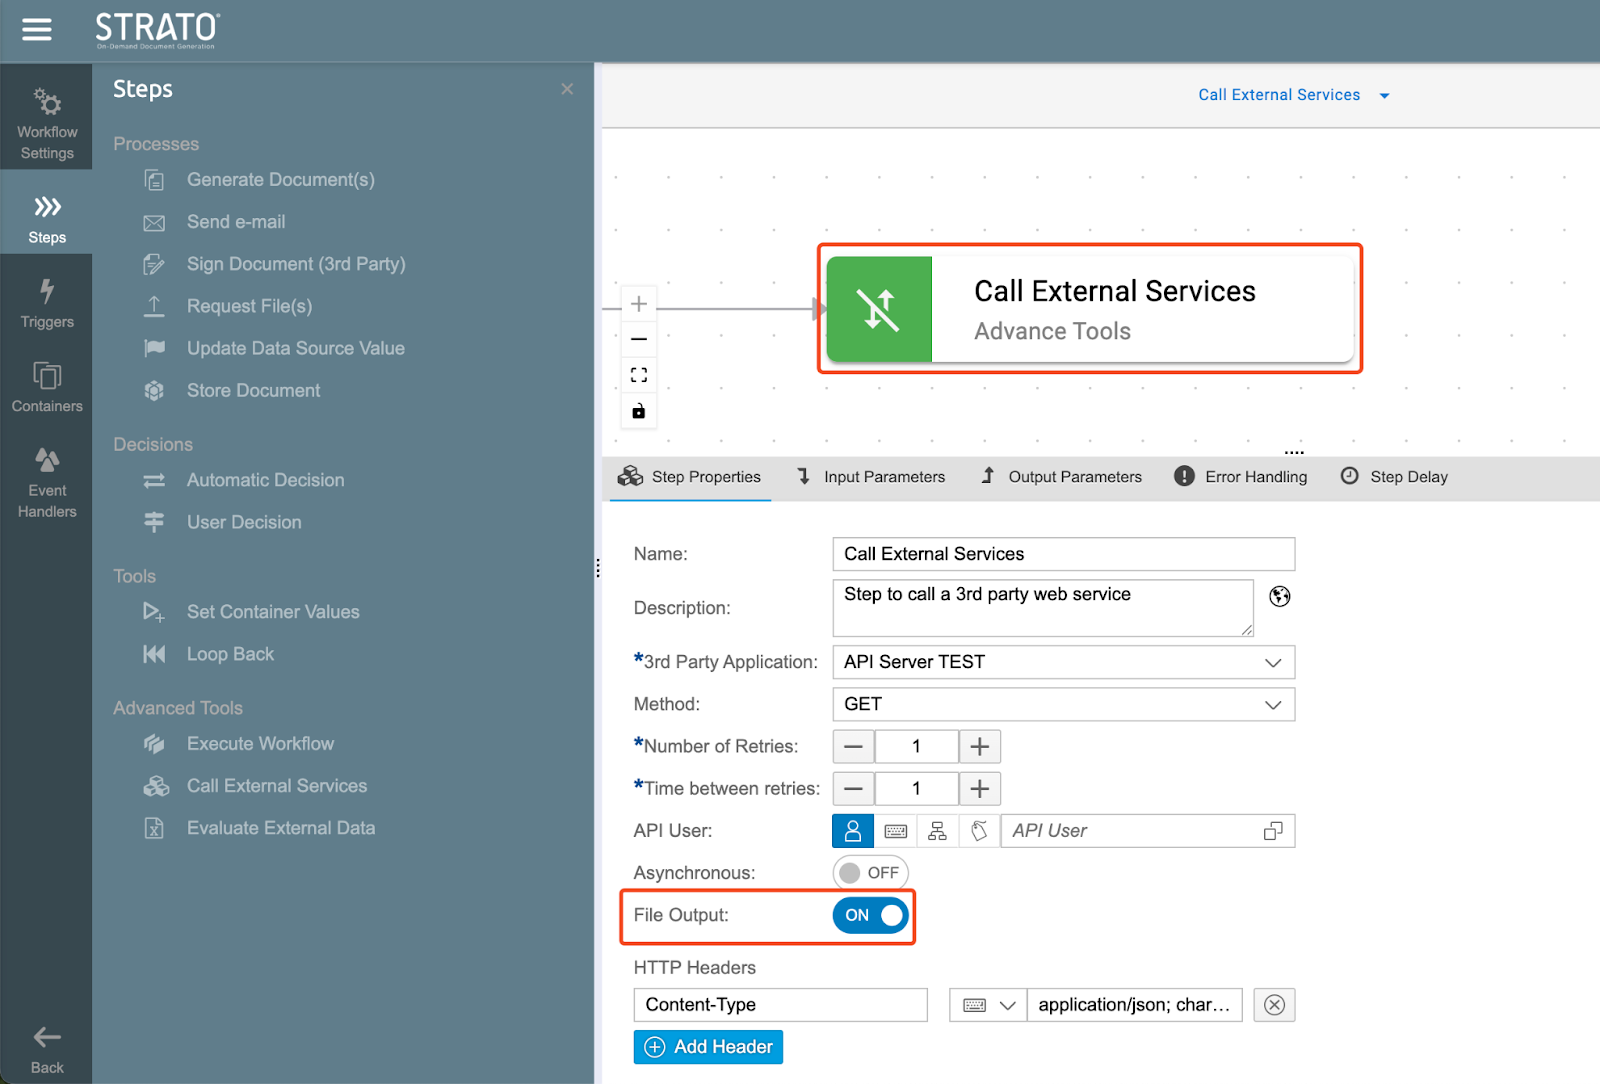Click Back at the sidebar bottom
Viewport: 1600px width, 1084px height.
tap(47, 1049)
